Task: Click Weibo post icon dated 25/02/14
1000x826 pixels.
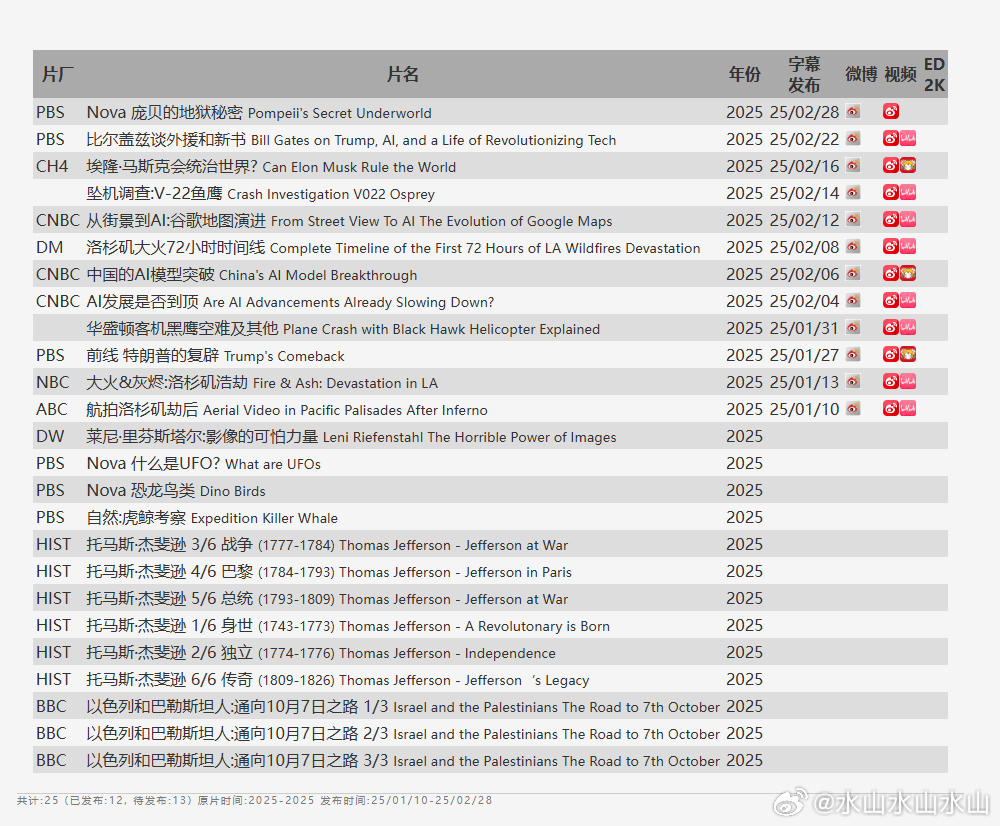Action: pos(853,193)
